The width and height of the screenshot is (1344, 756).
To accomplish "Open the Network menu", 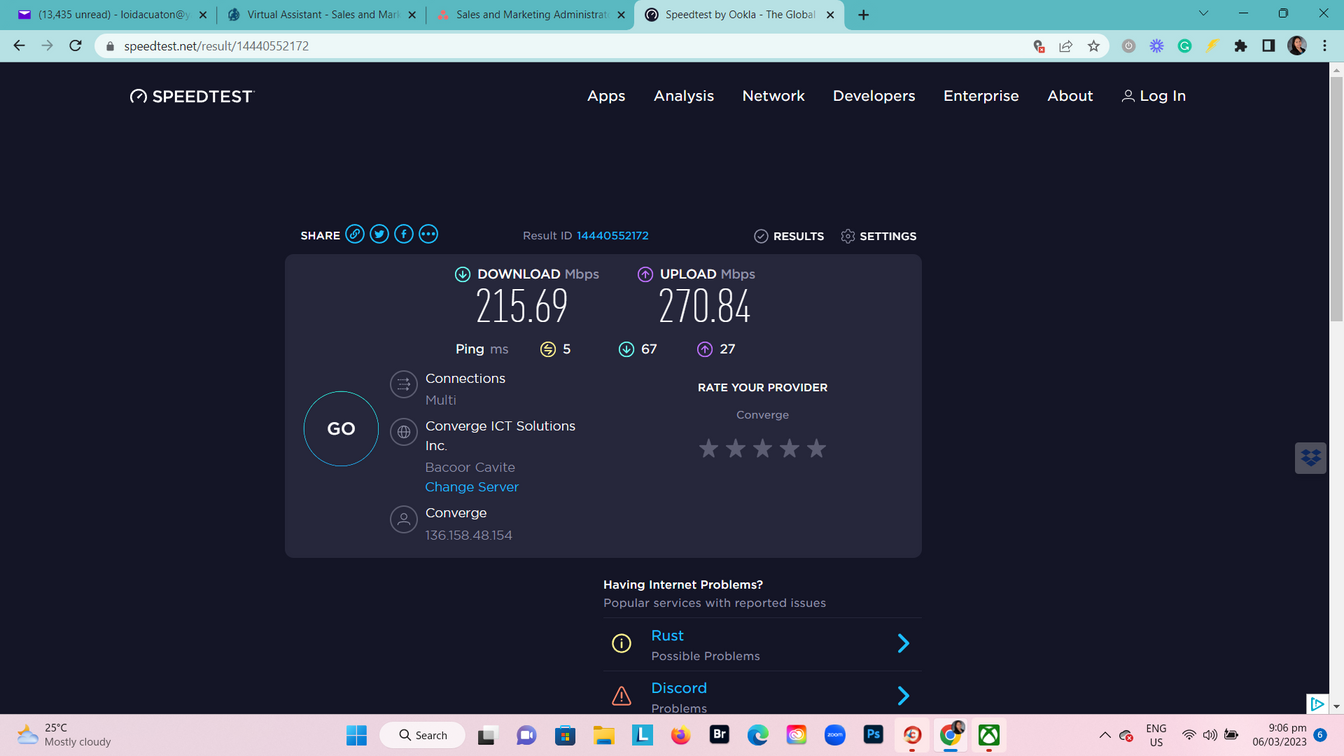I will [x=773, y=96].
